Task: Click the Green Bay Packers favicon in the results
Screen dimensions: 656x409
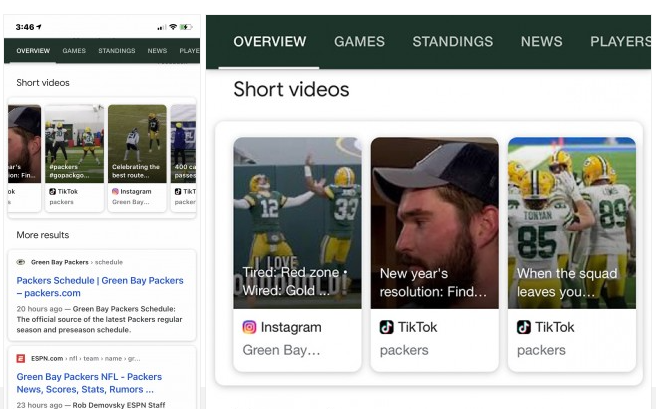Action: pos(21,261)
